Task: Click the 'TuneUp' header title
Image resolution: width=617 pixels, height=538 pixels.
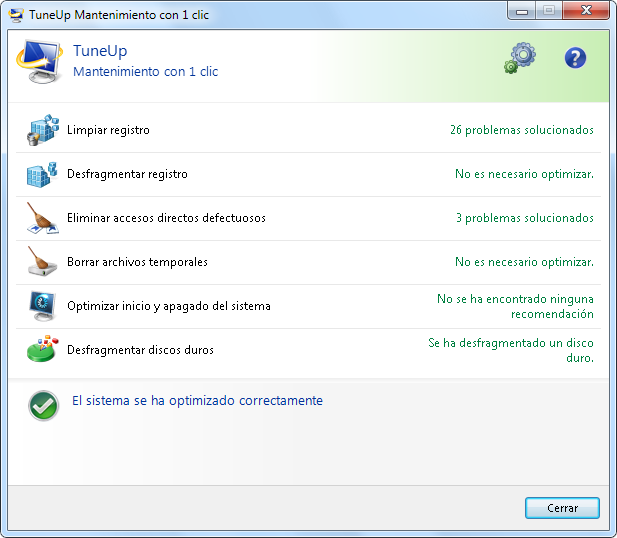Action: 100,51
